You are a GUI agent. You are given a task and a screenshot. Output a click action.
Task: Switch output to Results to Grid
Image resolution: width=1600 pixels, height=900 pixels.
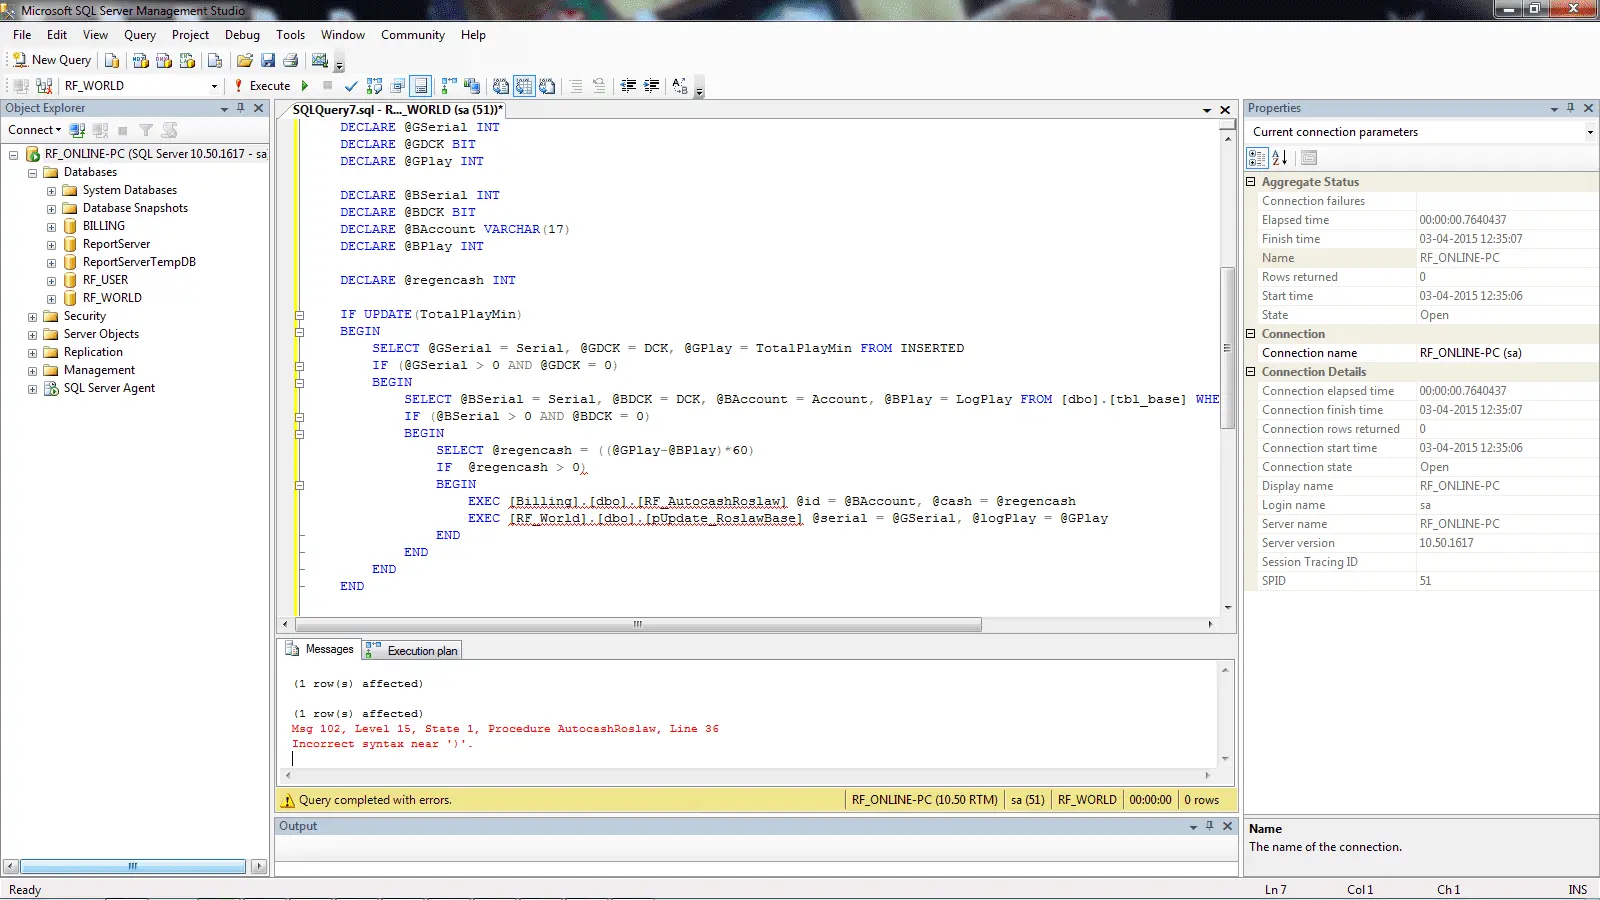click(x=524, y=86)
